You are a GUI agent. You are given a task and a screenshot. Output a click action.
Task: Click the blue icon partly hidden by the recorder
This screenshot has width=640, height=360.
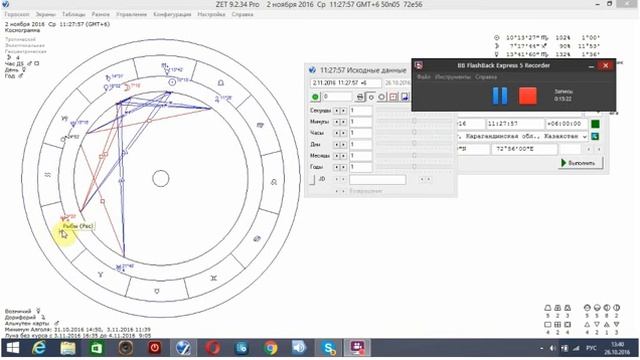pyautogui.click(x=404, y=97)
